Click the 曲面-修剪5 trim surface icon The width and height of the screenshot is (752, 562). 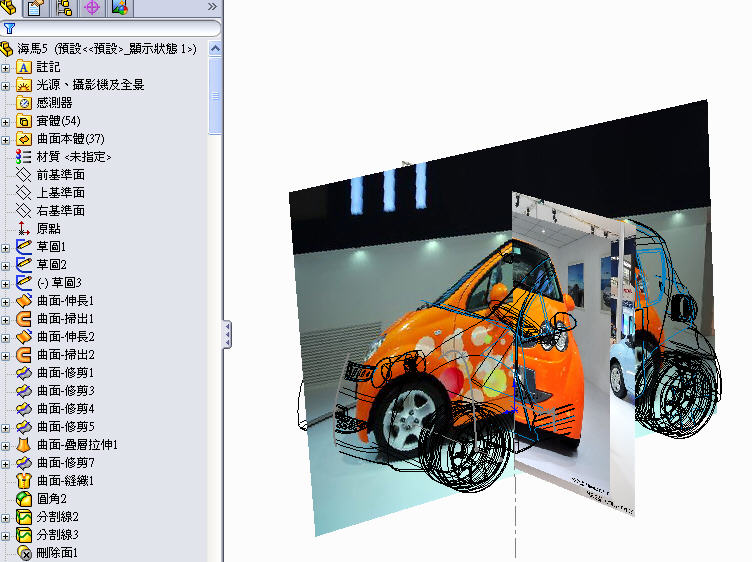click(x=24, y=426)
